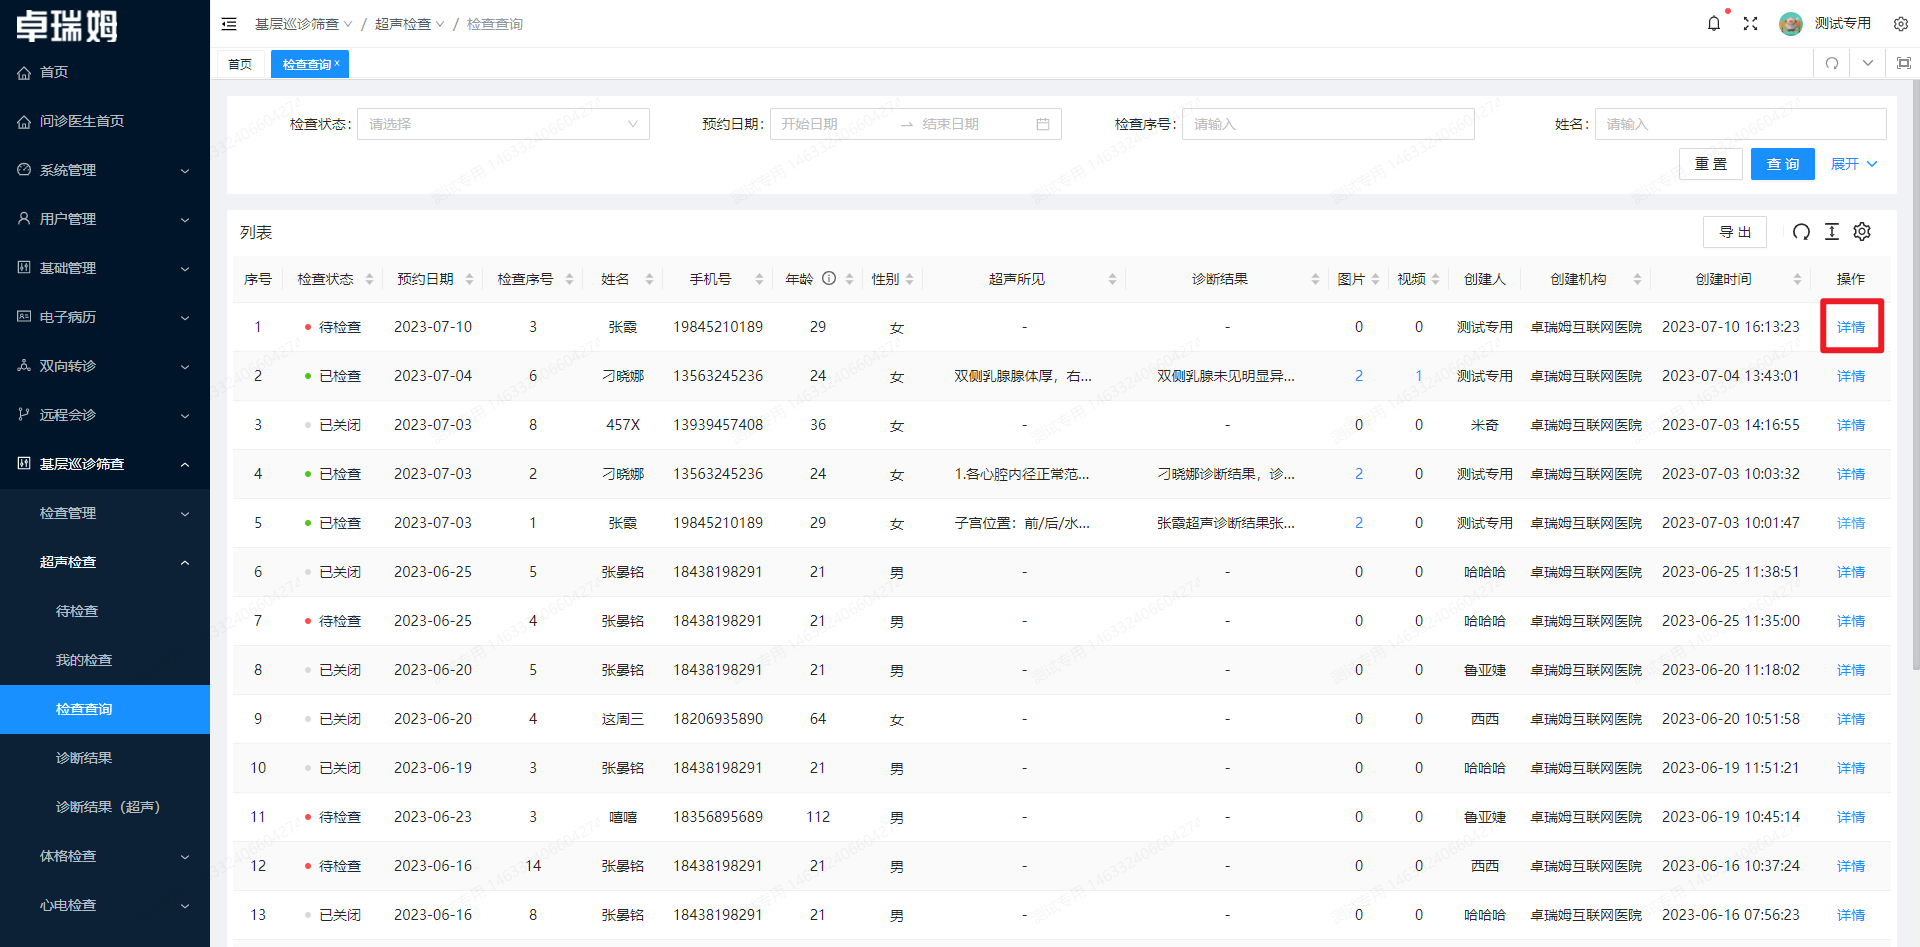Open 详情 for 2023-07-04 13:43:01 row
Viewport: 1920px width, 947px height.
click(x=1851, y=376)
